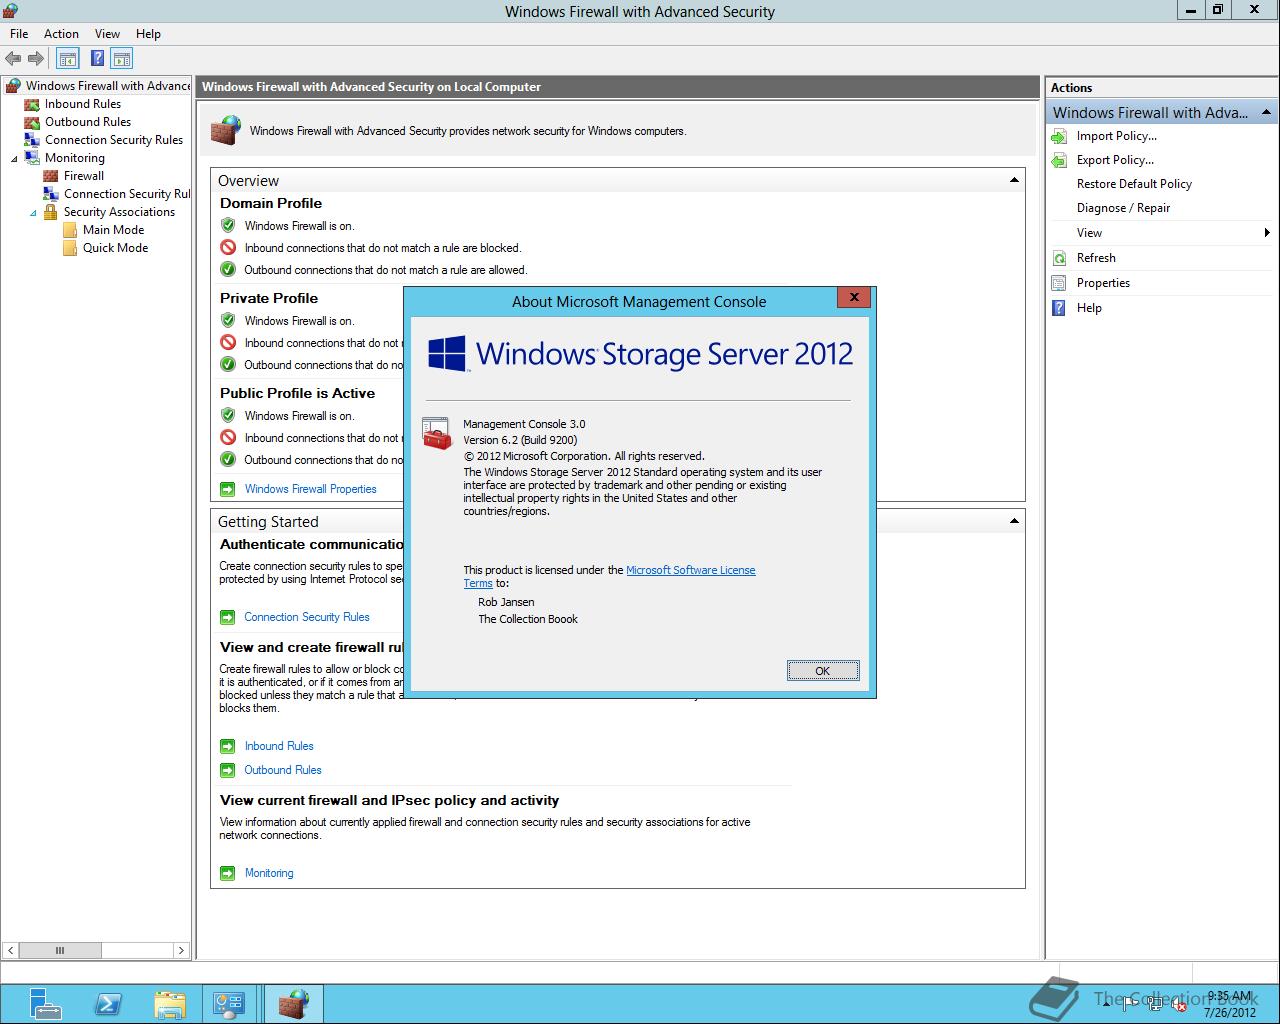1280x1024 pixels.
Task: Collapse the Getting Started section
Action: (1014, 521)
